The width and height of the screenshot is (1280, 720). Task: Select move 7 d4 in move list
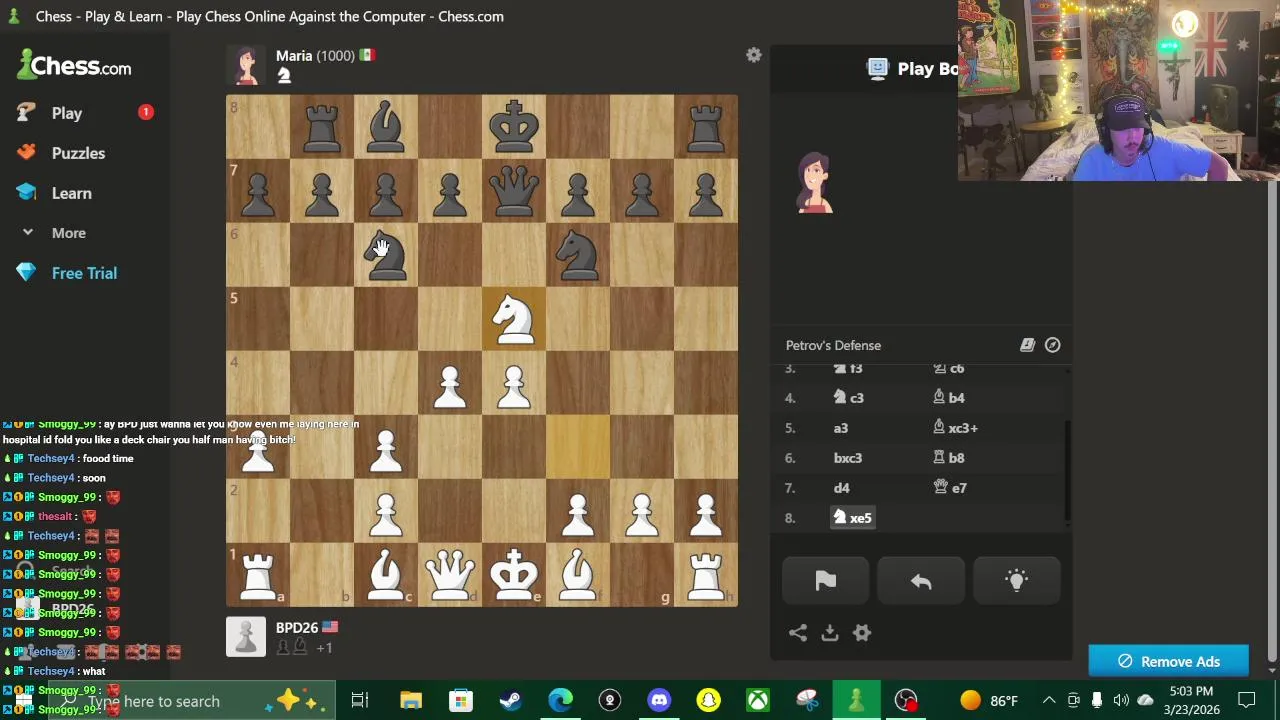click(841, 488)
